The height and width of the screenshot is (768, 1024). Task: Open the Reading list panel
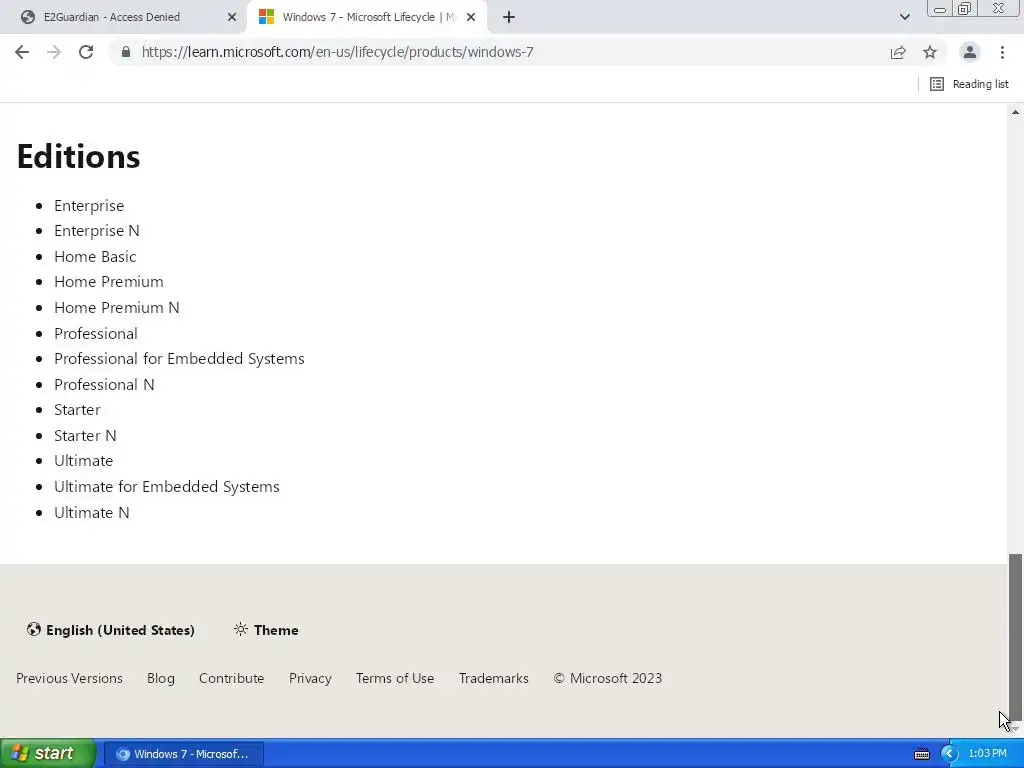pos(969,84)
